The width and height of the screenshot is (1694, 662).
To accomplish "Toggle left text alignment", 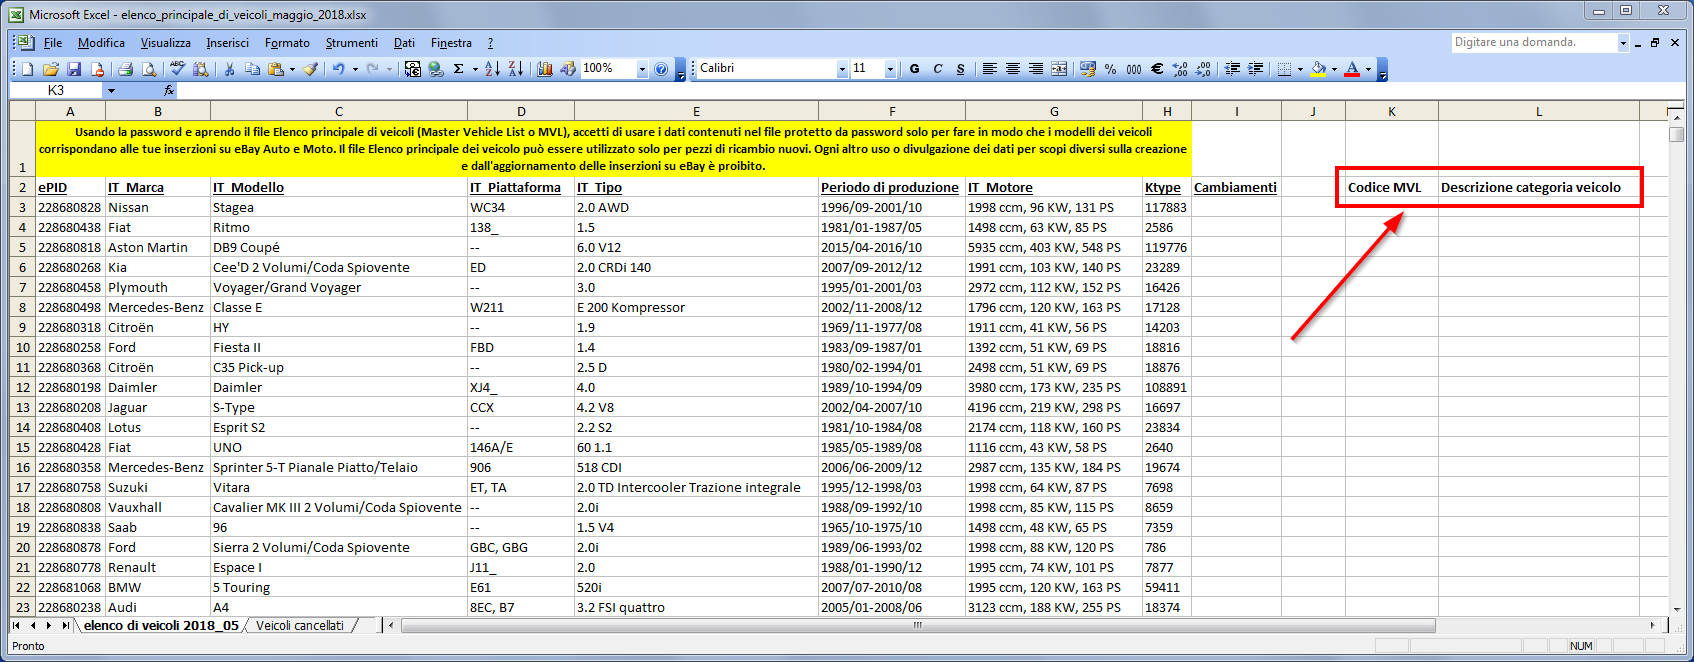I will 990,69.
